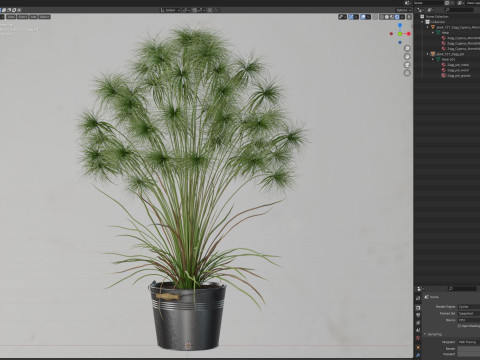
Task: Open the Tool properties tab
Action: [418, 298]
